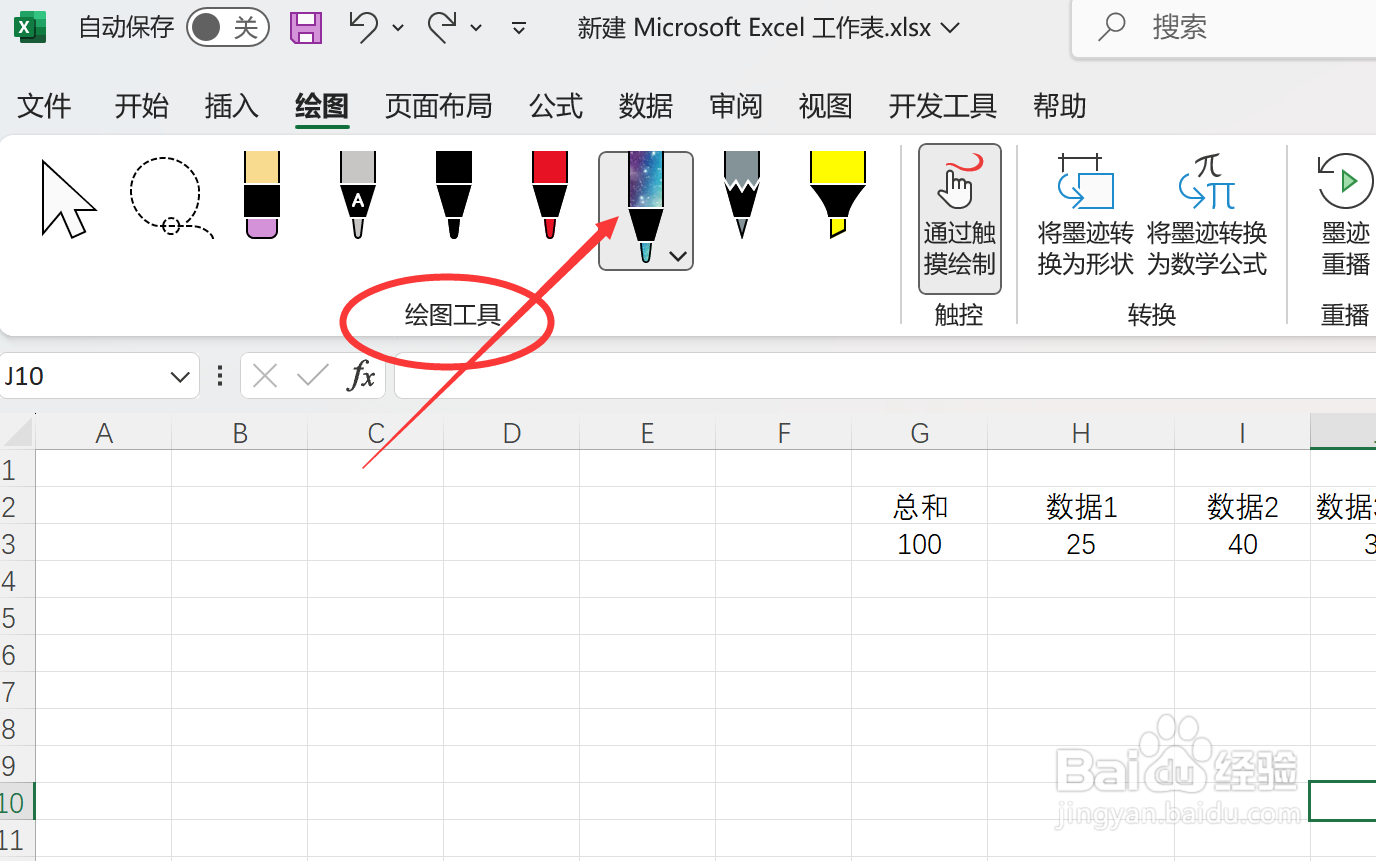Switch to the 开始 ribbon tab
This screenshot has height=861, width=1376.
[x=141, y=106]
